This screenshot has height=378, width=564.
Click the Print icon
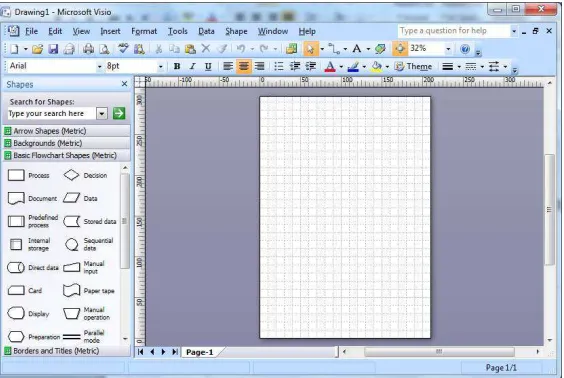pyautogui.click(x=88, y=49)
